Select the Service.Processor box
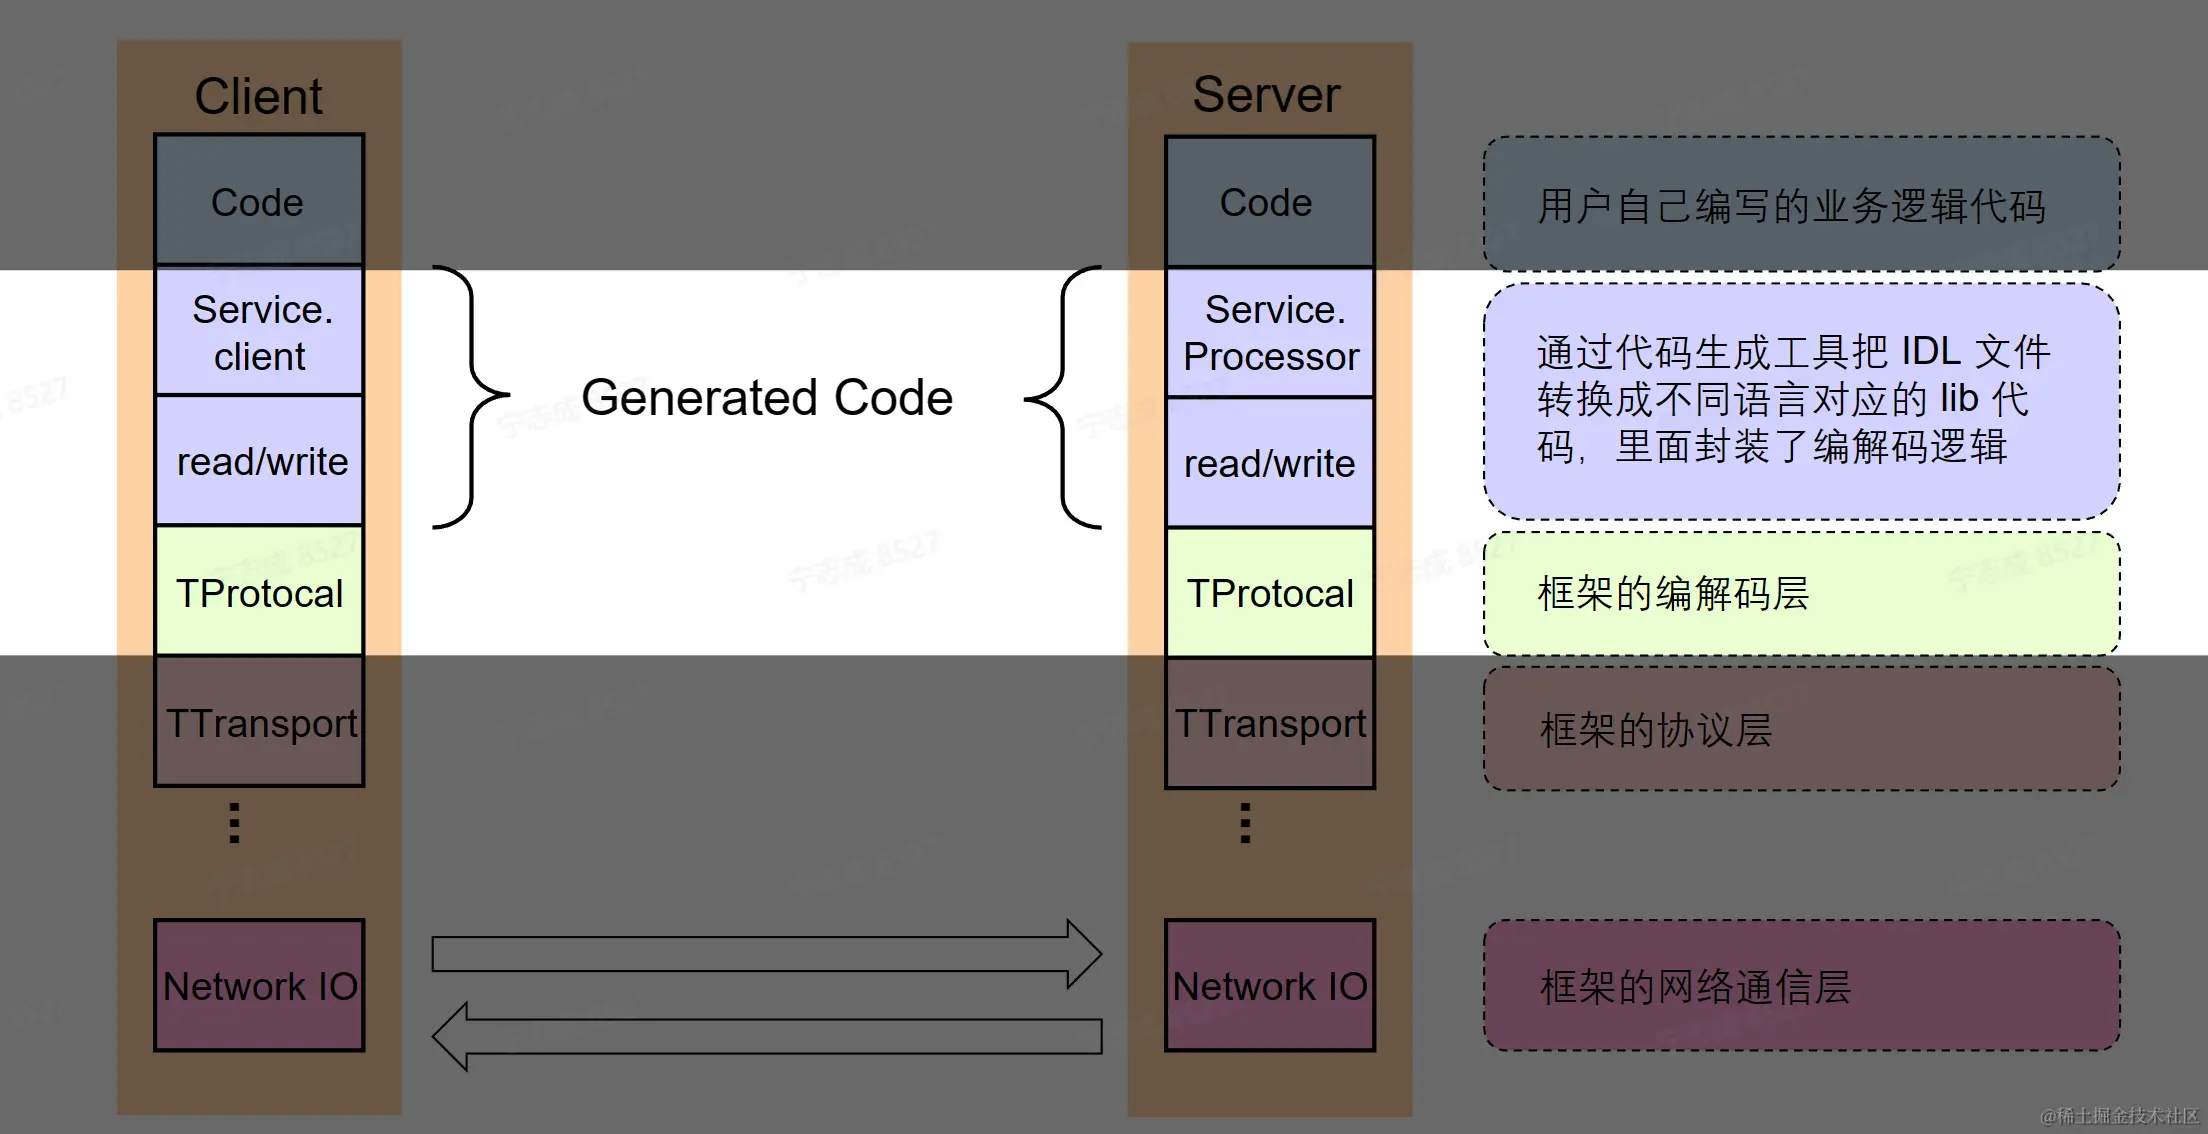 [1269, 333]
